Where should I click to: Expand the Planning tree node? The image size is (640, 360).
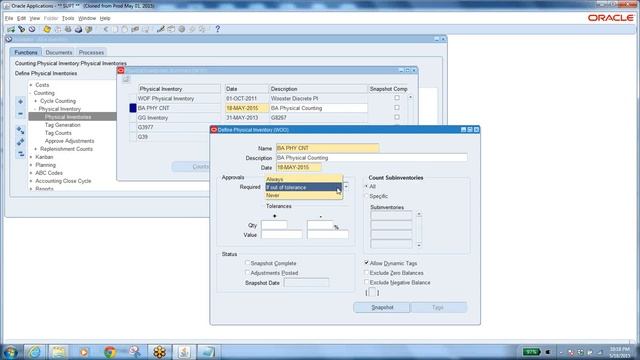click(x=31, y=165)
